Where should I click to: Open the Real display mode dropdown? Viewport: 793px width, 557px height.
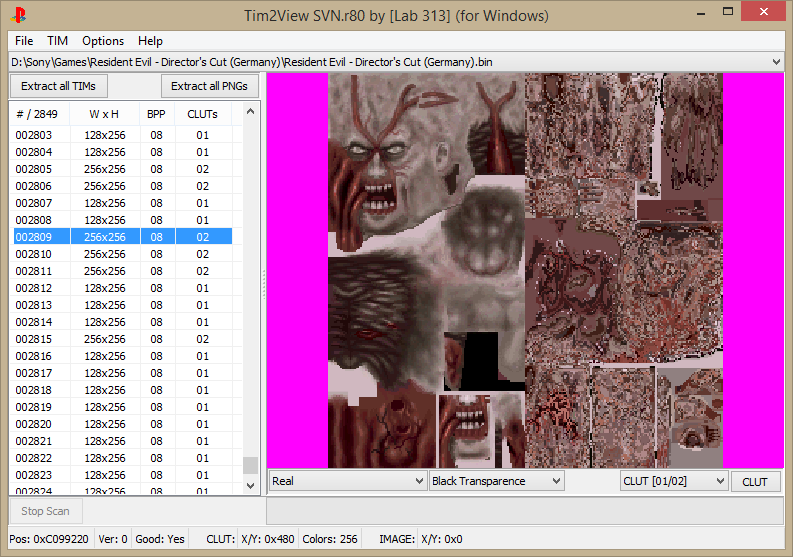pos(348,481)
